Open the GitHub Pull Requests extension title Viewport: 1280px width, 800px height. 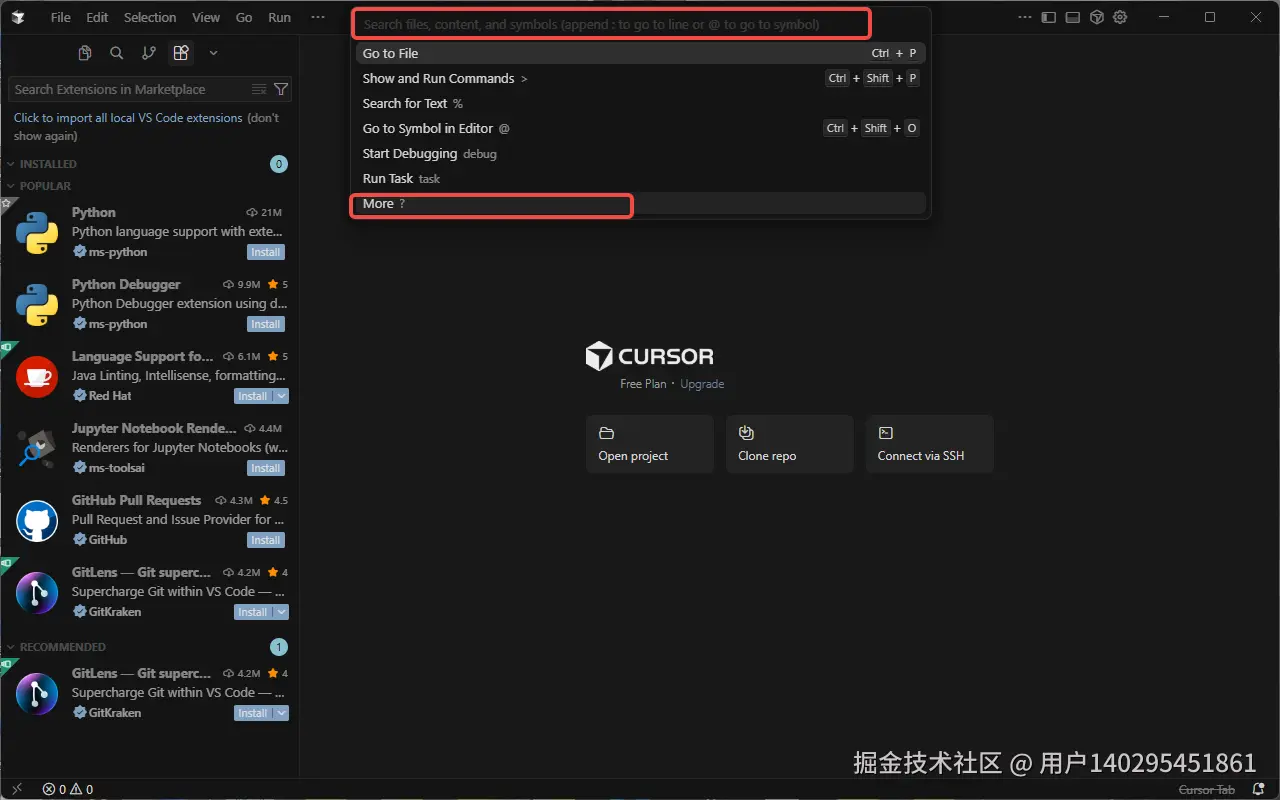pyautogui.click(x=136, y=500)
